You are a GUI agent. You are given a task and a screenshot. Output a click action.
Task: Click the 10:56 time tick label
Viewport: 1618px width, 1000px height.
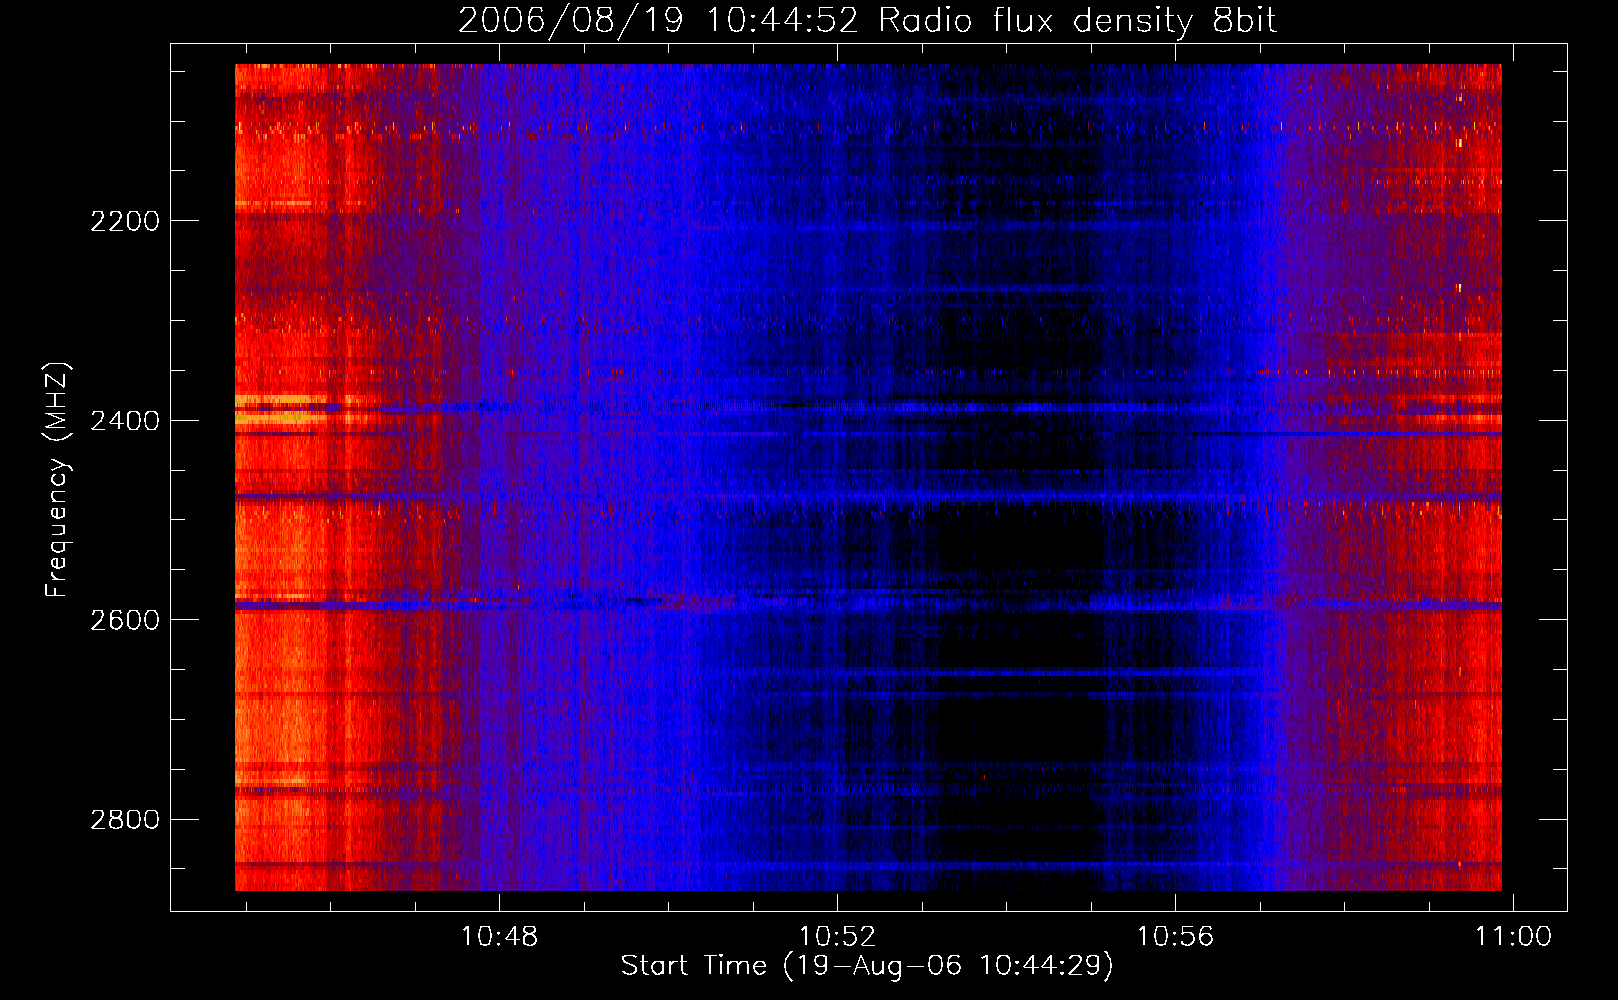pos(1175,937)
